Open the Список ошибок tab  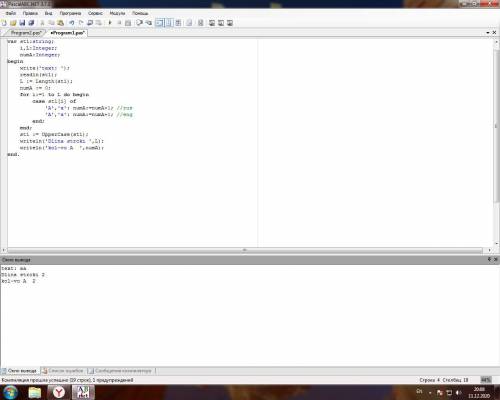tap(63, 371)
